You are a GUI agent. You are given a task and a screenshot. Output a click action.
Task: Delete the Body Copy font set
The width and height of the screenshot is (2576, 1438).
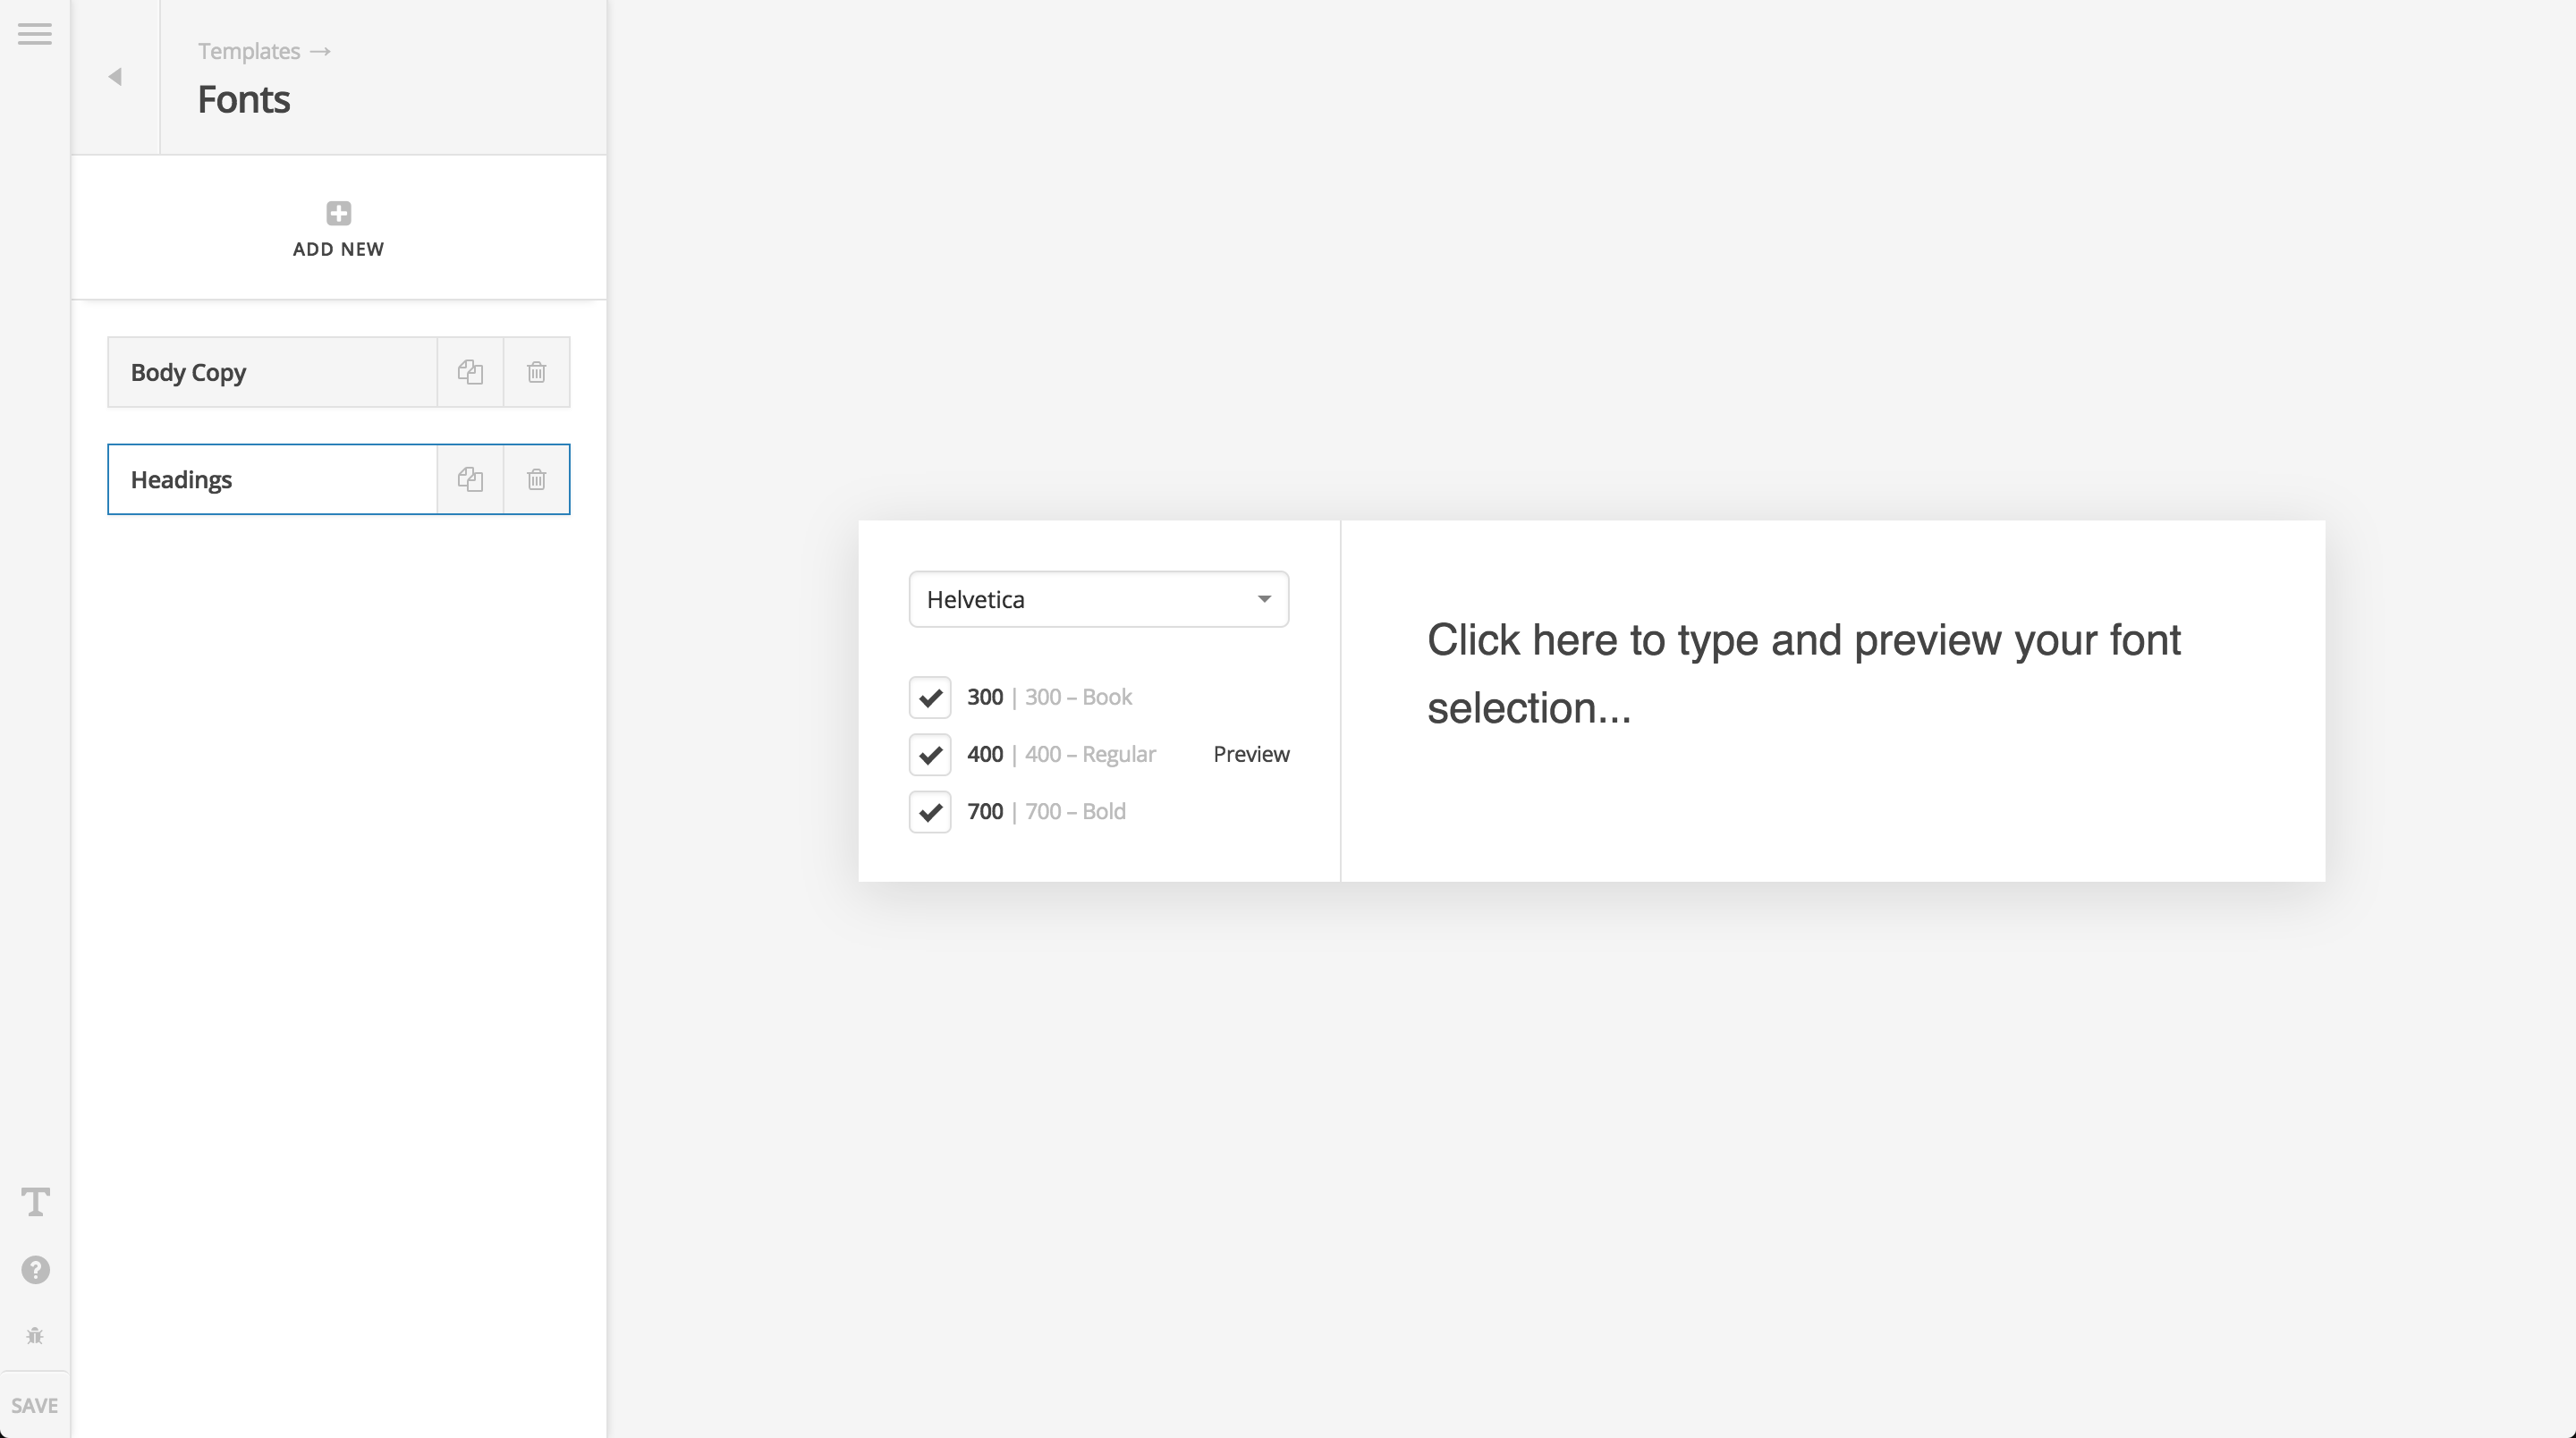537,372
